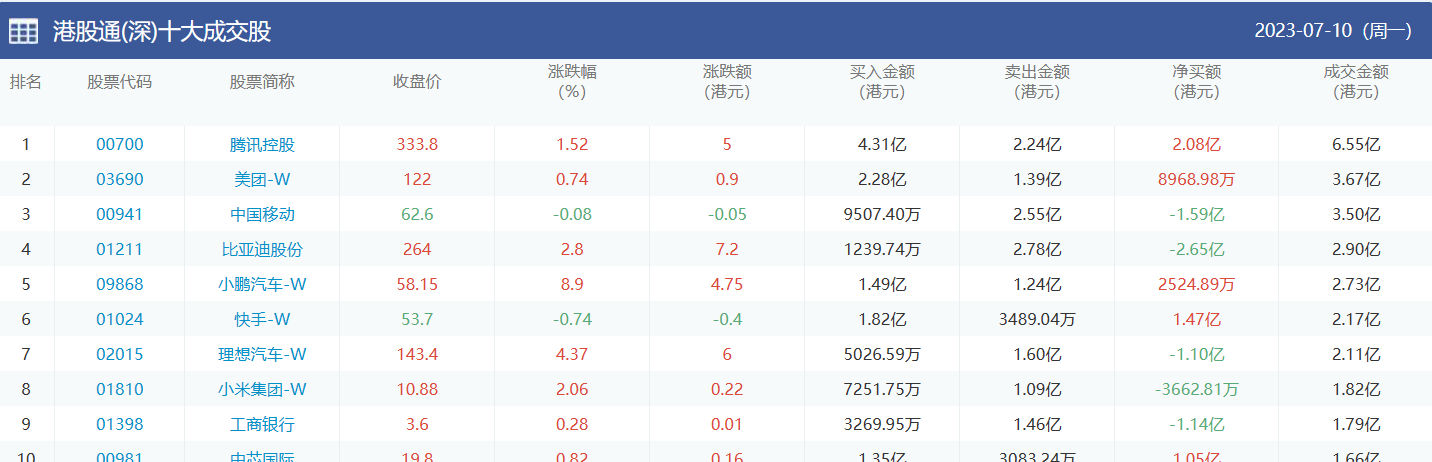Select the 小鹏汽车-W link
The height and width of the screenshot is (462, 1432).
coord(262,284)
